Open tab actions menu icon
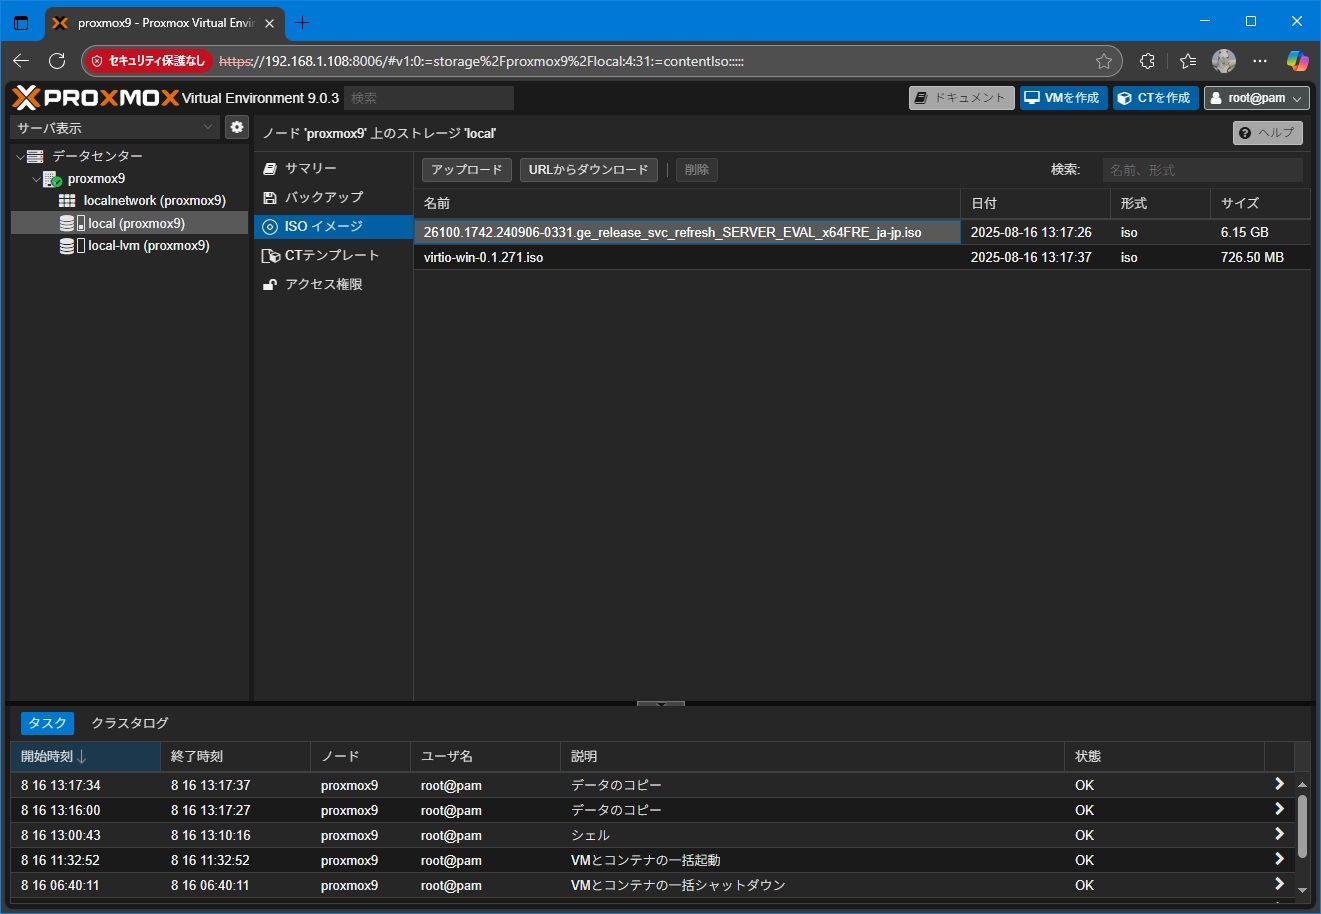 [21, 22]
